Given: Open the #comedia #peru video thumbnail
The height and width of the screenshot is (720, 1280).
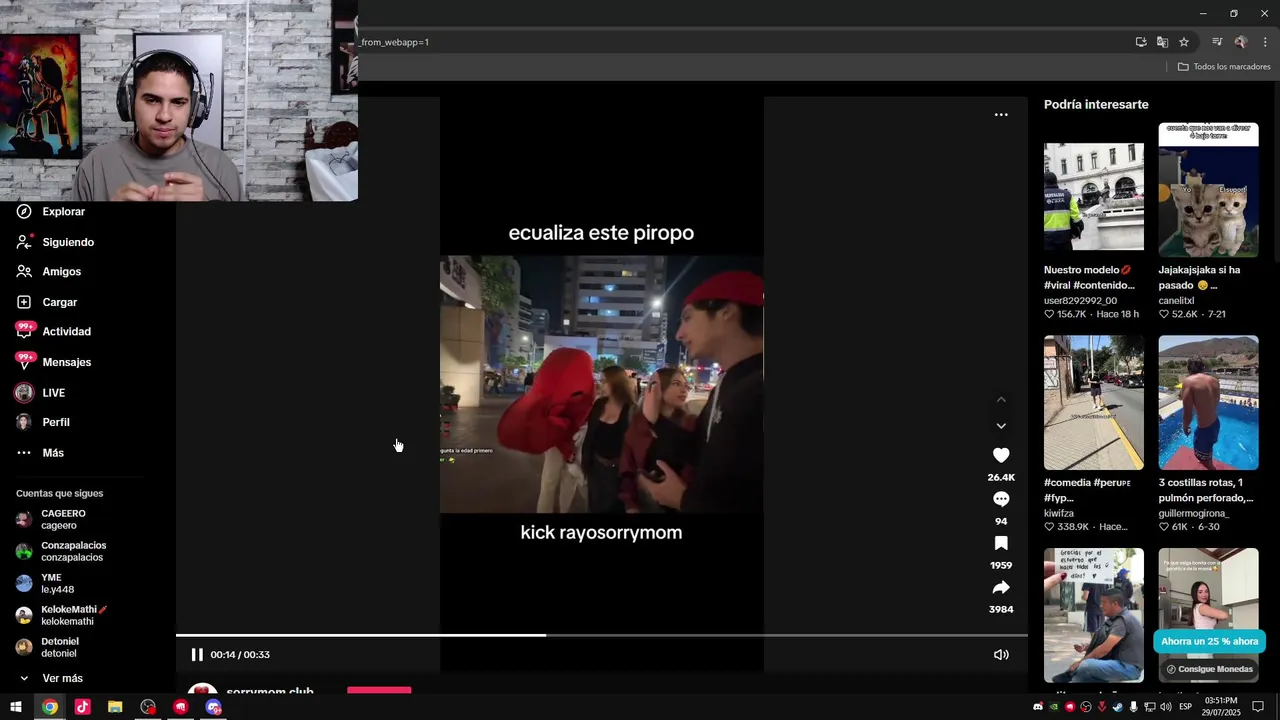Looking at the screenshot, I should (1094, 403).
